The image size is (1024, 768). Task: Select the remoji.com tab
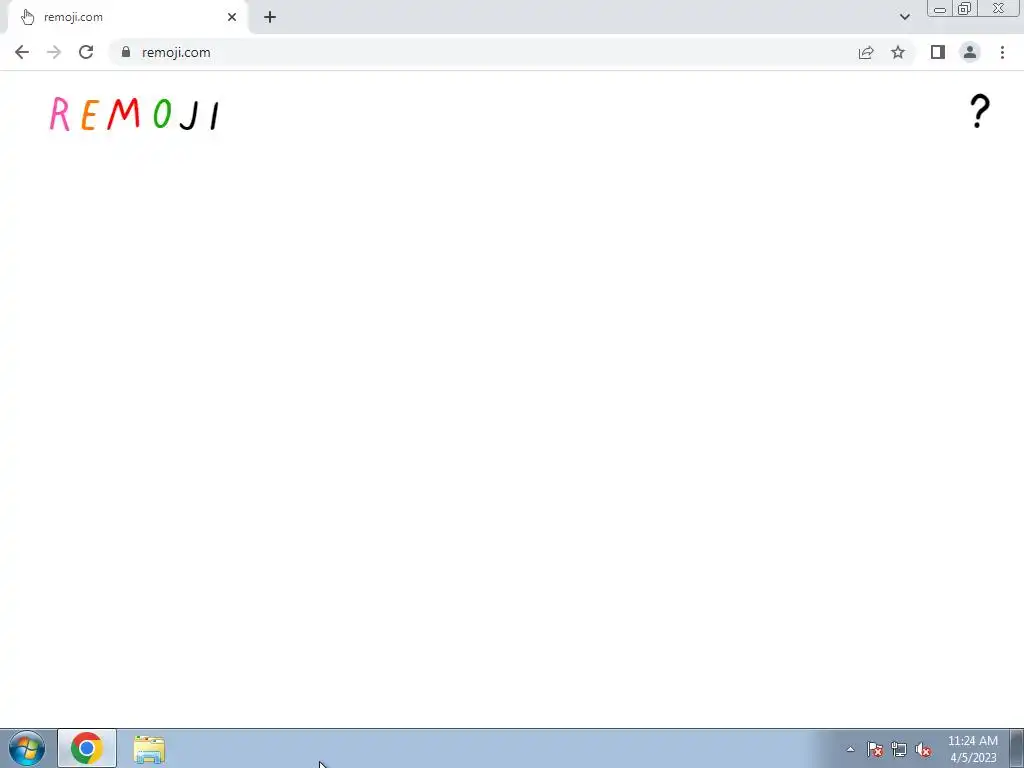[127, 17]
